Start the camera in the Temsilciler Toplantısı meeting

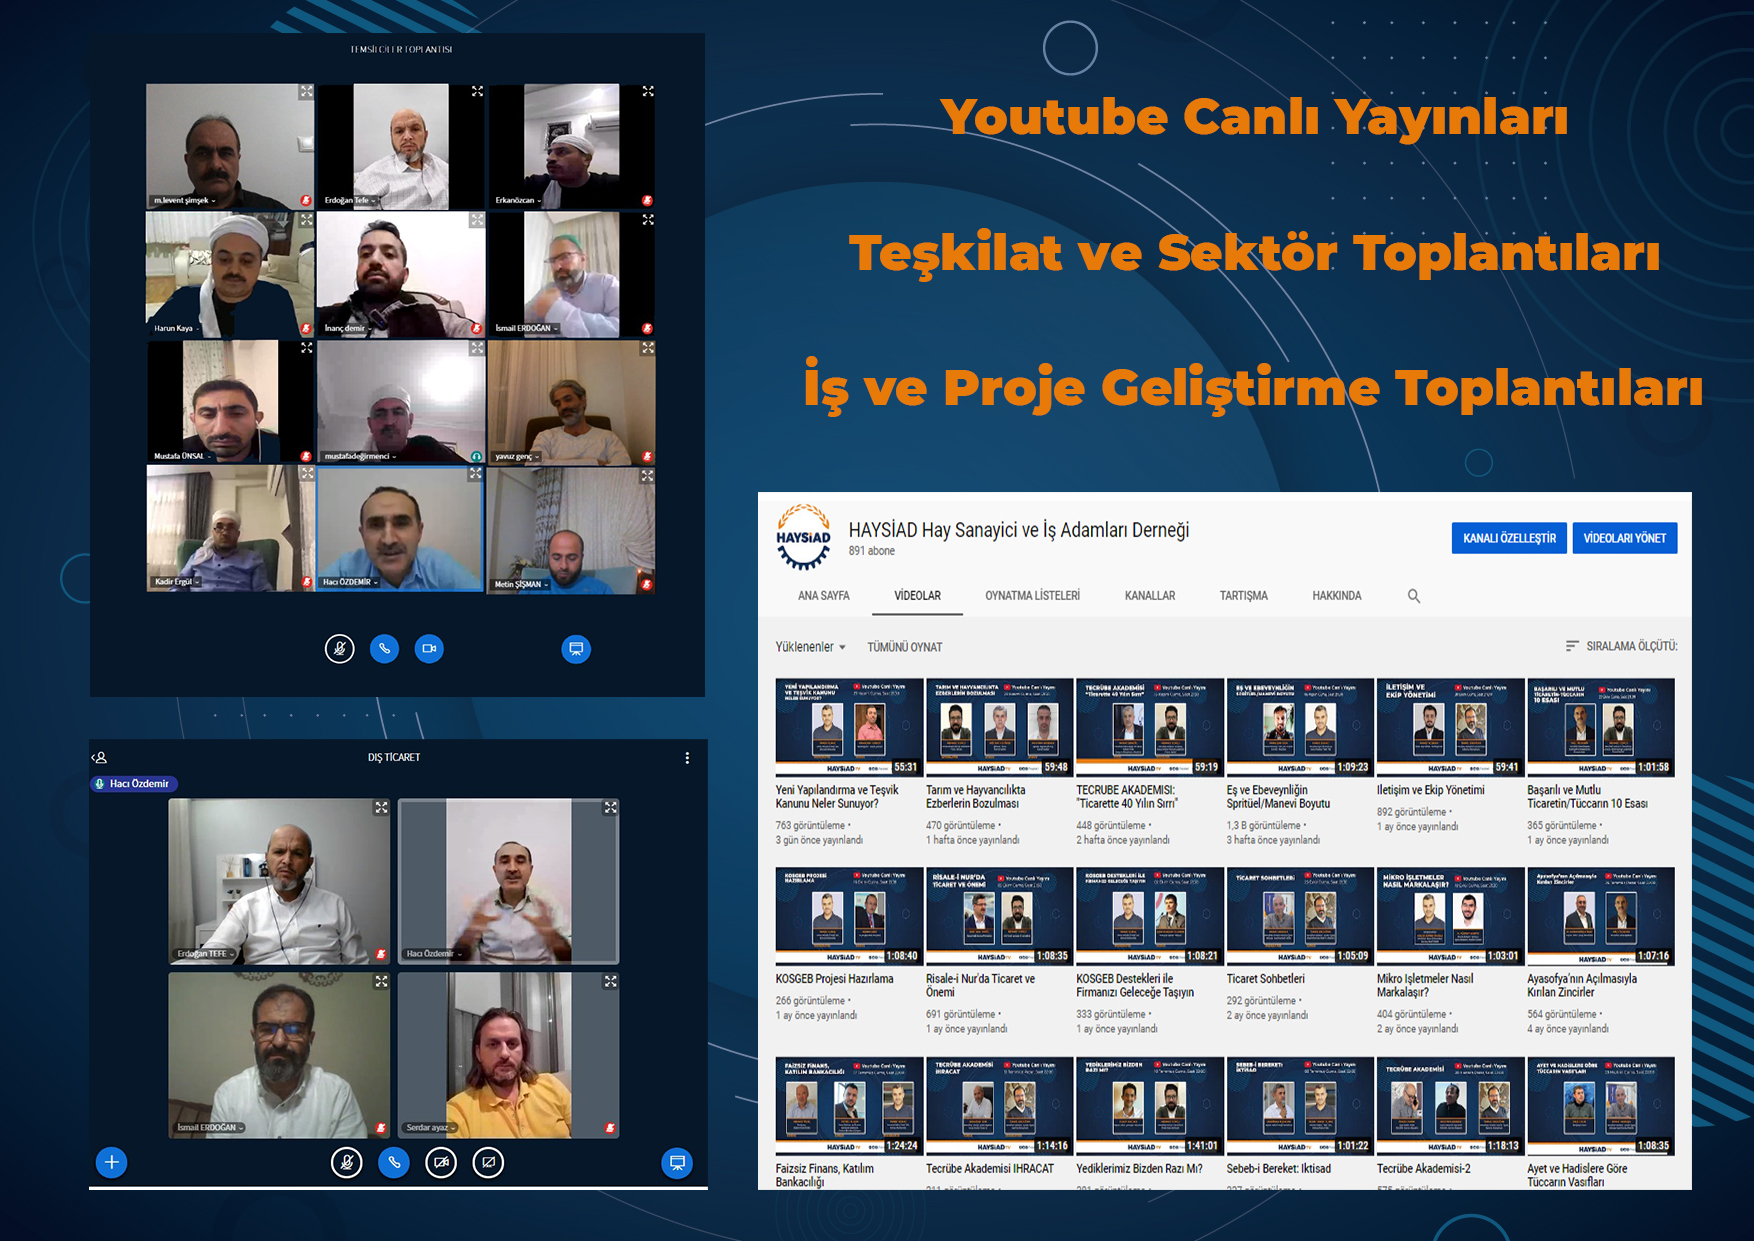430,648
